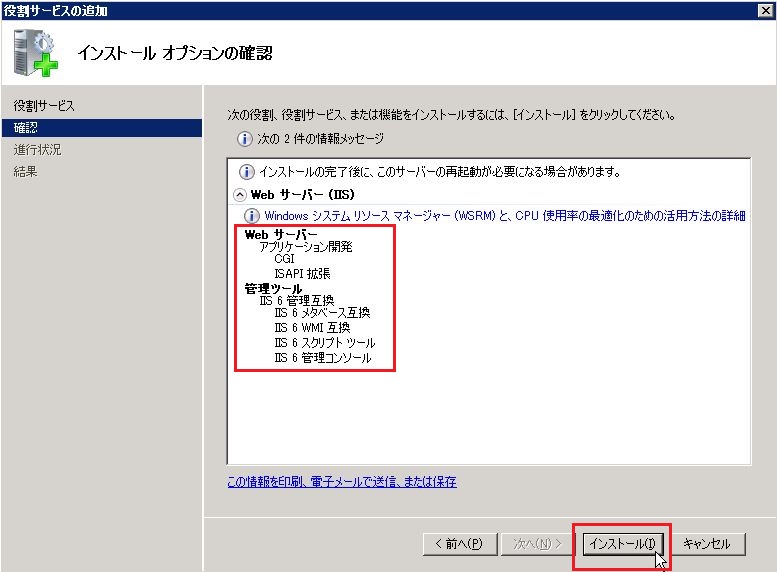Click the IIS 6 スクリプト ツール entry
This screenshot has height=572, width=777.
pyautogui.click(x=325, y=343)
